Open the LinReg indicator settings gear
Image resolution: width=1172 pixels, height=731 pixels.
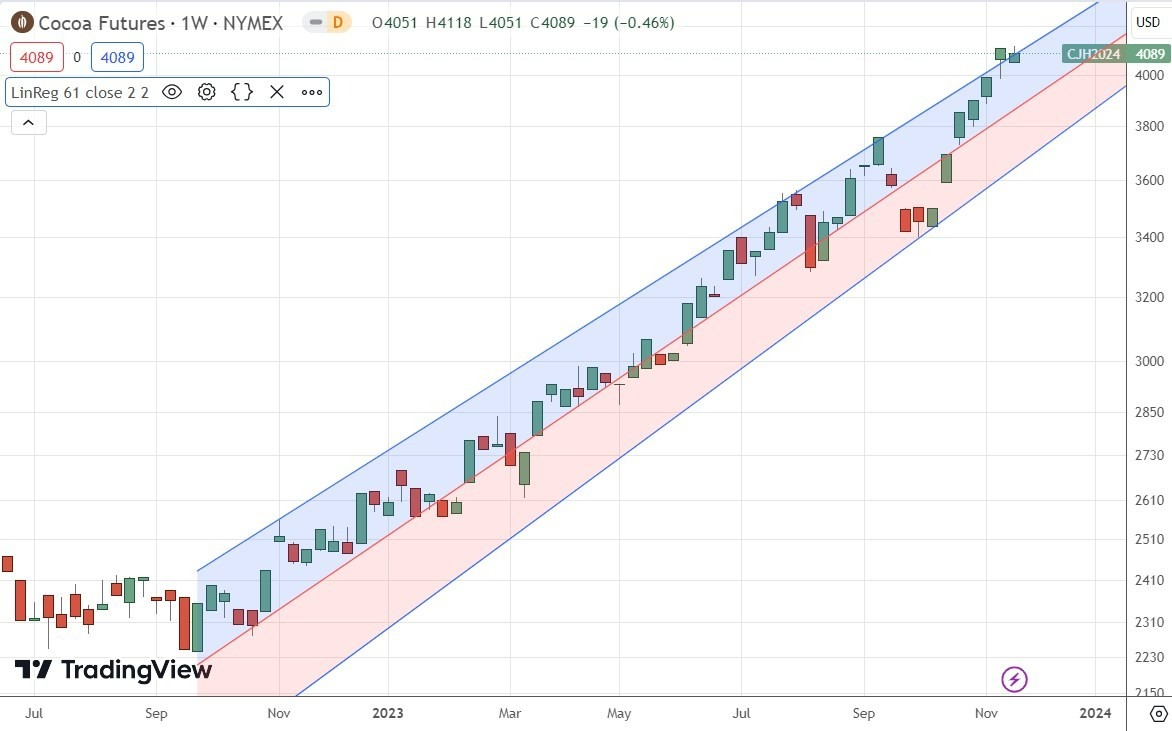[x=206, y=92]
